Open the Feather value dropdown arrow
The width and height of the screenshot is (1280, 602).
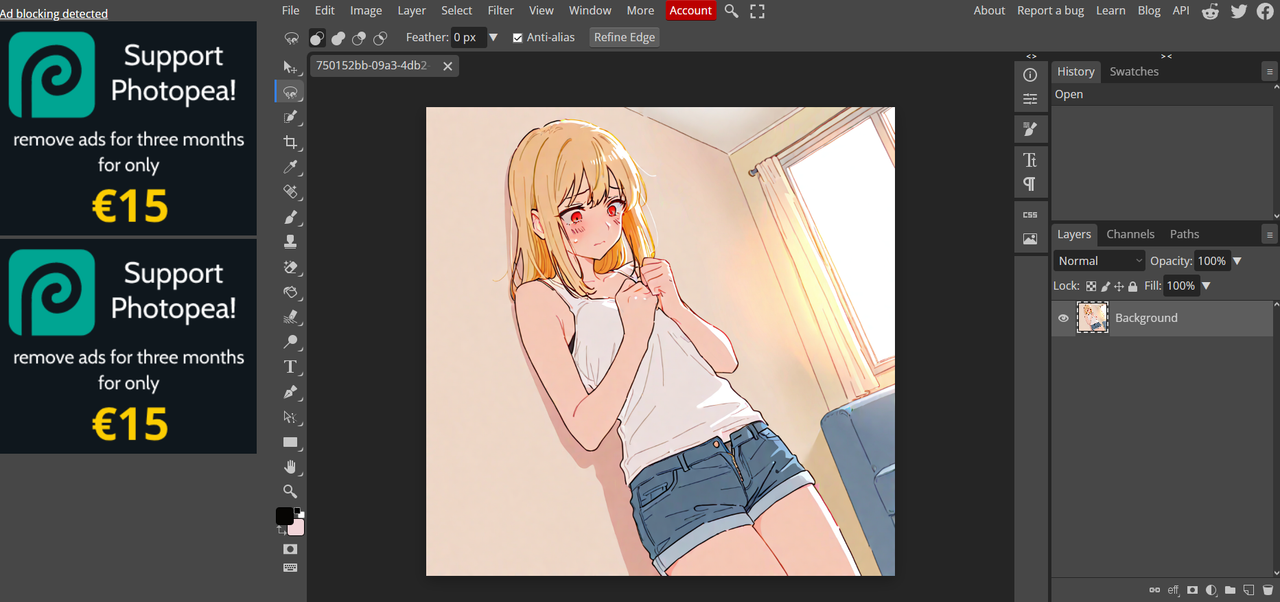click(x=493, y=38)
